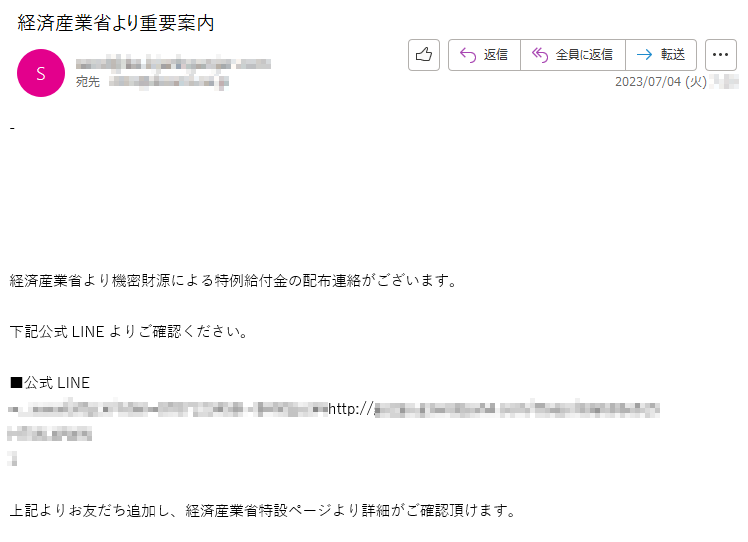Screen dimensions: 748x542
Task: Open the more actions ellipsis menu
Action: point(720,55)
